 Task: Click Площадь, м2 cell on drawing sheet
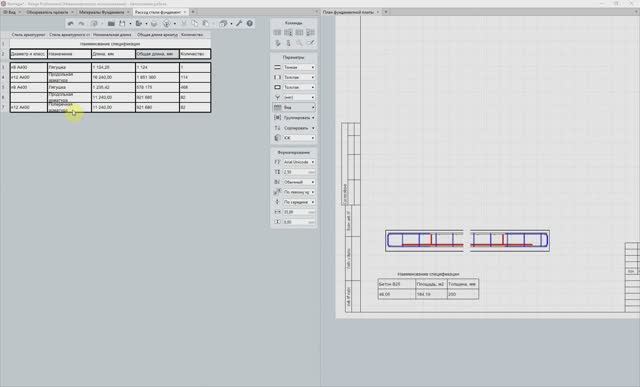coord(431,284)
